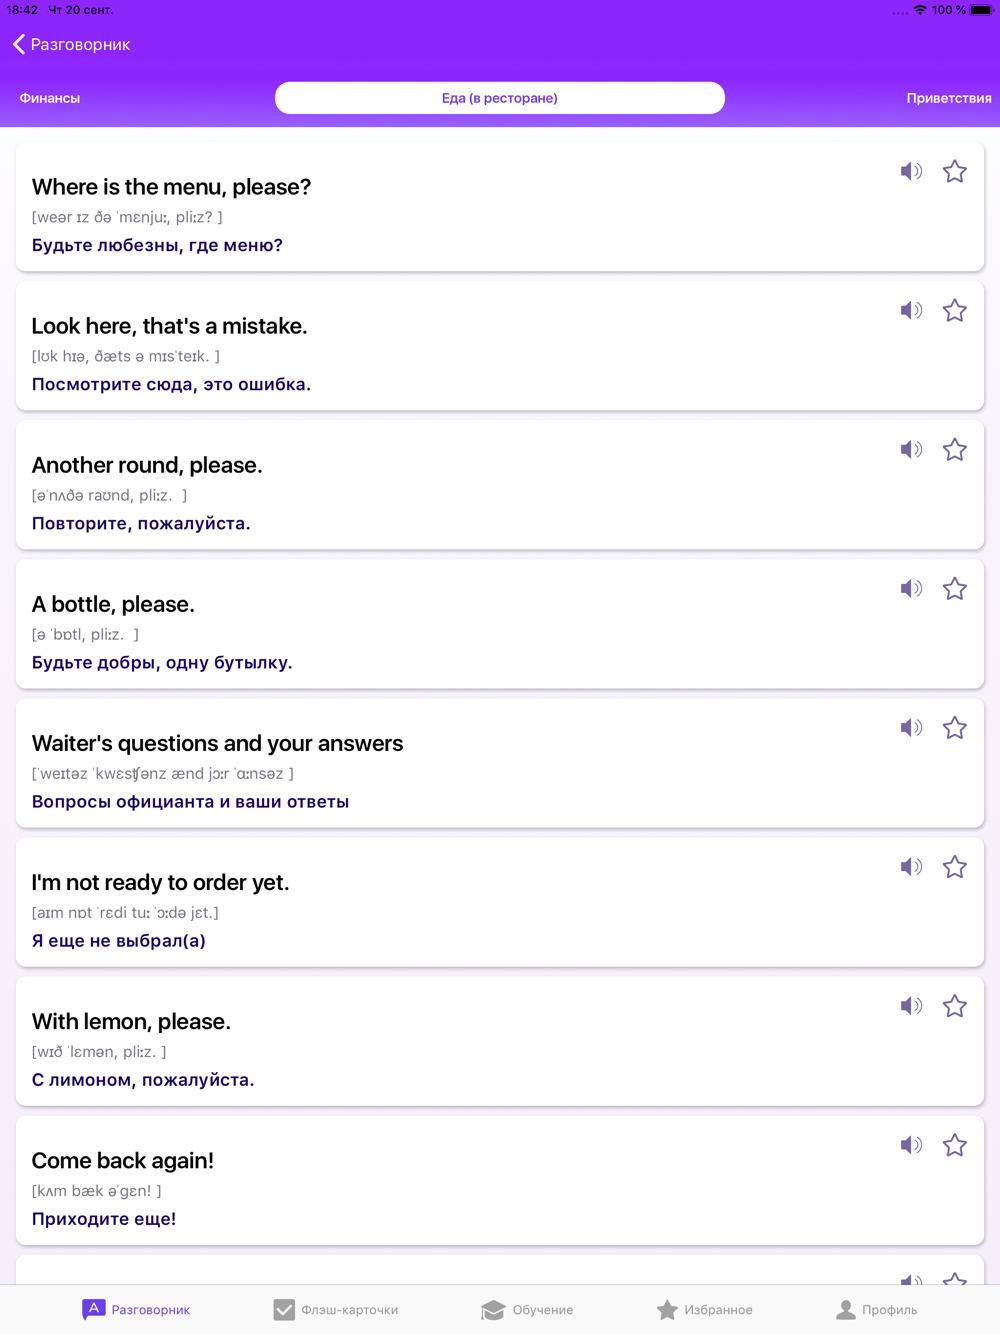Viewport: 1000px width, 1334px height.
Task: Play audio for 'Waiter's questions and your answers'
Action: (x=911, y=728)
